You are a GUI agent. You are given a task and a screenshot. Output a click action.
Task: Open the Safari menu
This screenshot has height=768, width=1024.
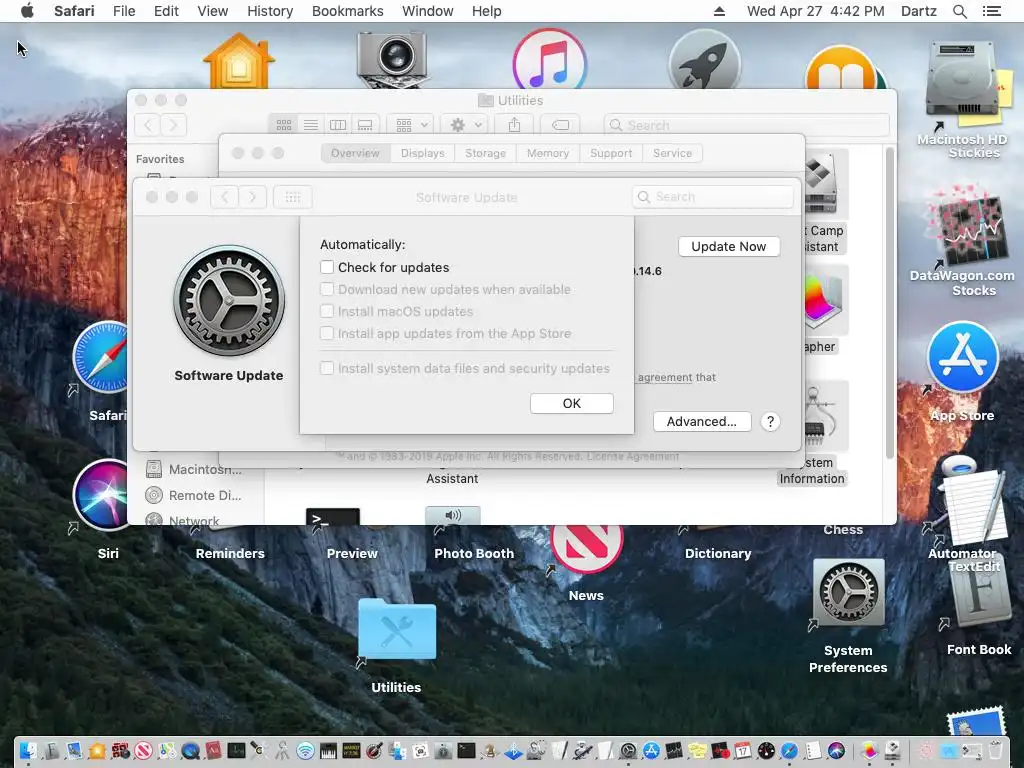tap(74, 11)
